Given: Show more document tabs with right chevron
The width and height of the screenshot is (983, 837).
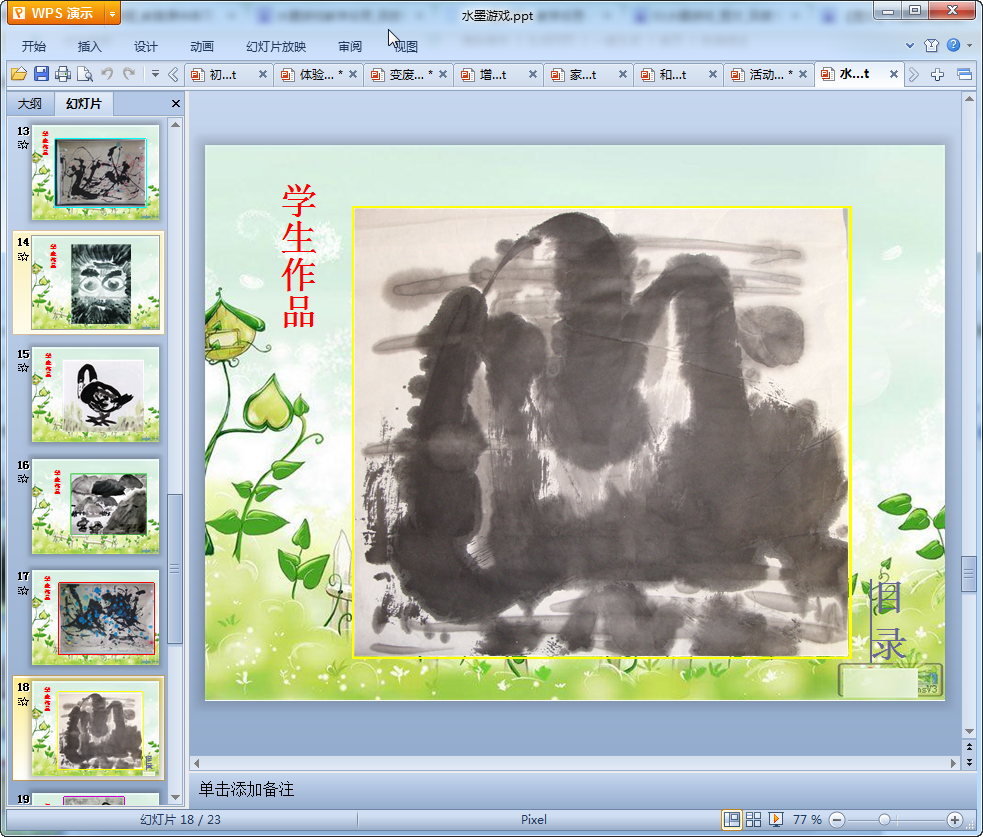Looking at the screenshot, I should [x=913, y=75].
